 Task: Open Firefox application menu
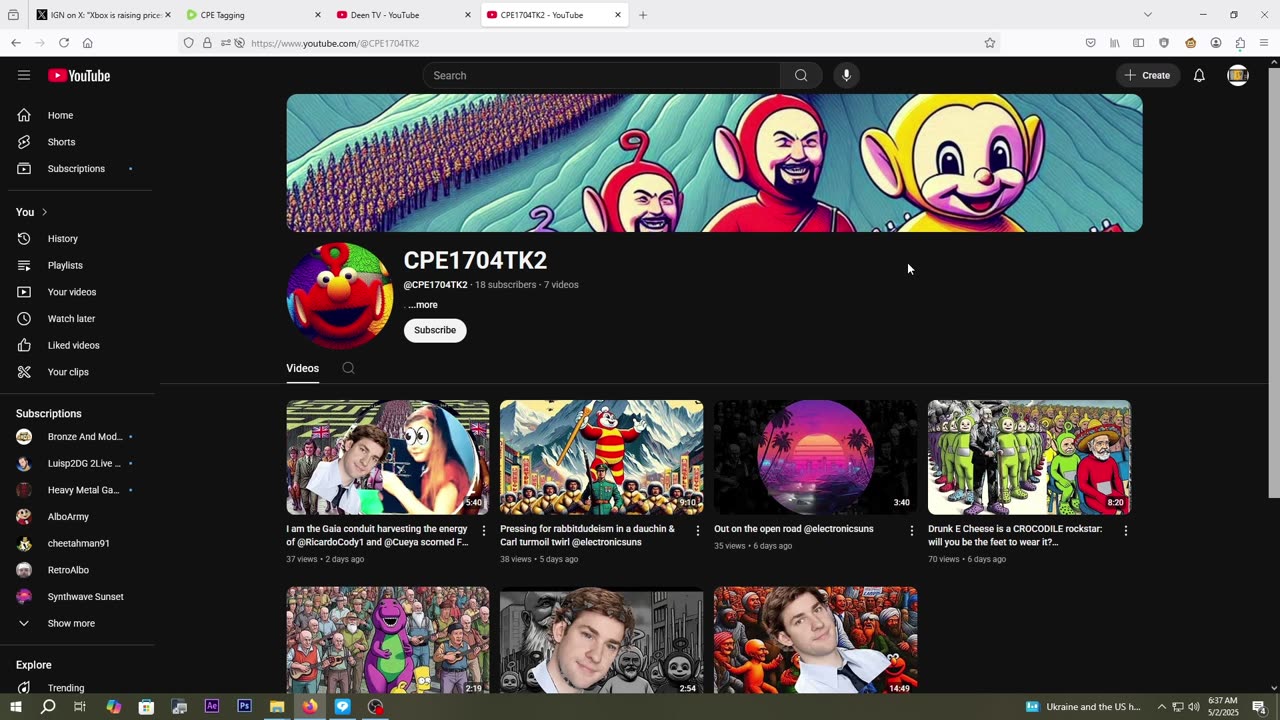(x=1264, y=43)
